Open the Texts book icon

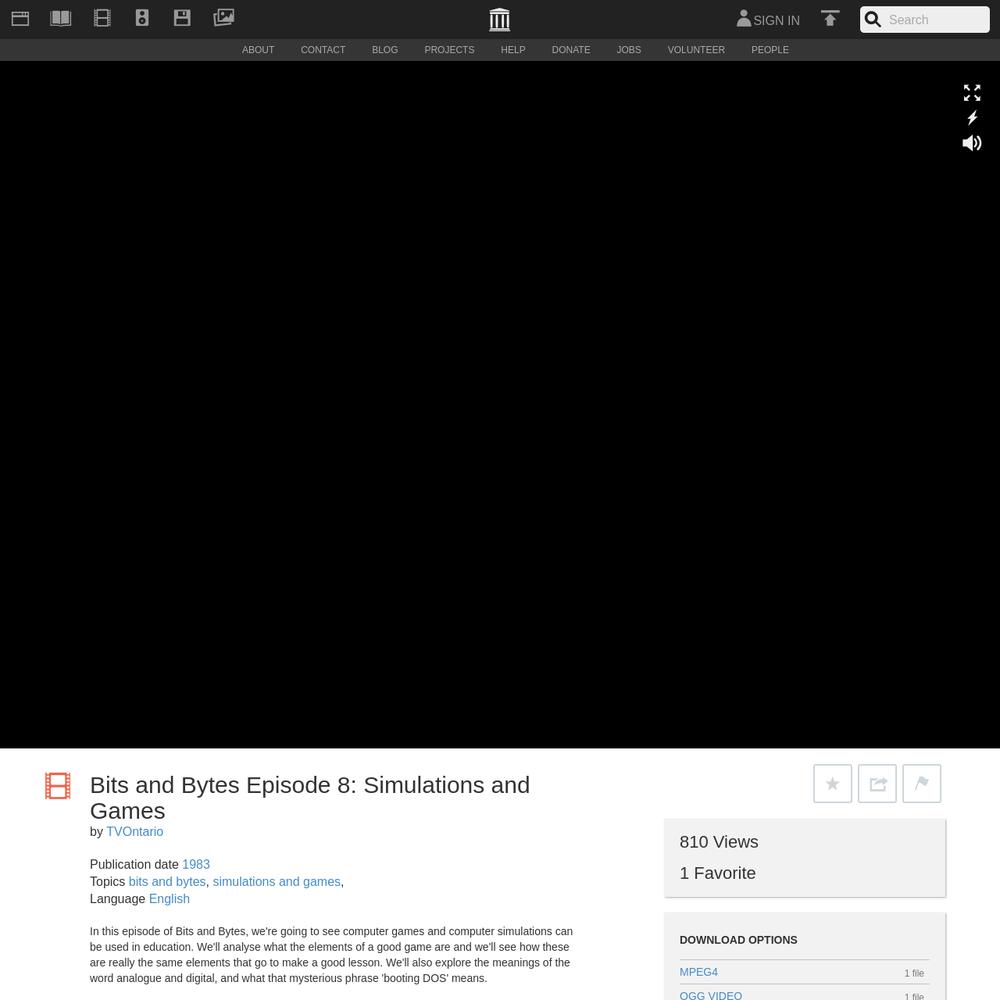[61, 18]
